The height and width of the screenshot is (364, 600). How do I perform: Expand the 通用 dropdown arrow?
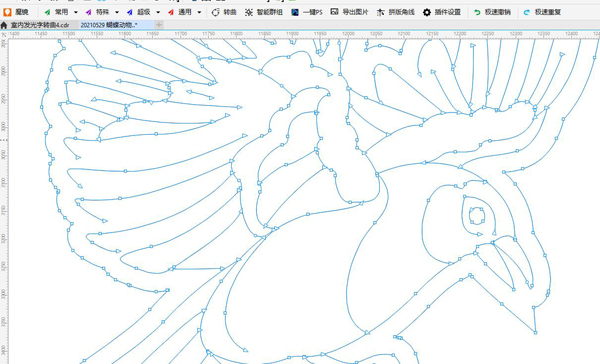point(199,12)
